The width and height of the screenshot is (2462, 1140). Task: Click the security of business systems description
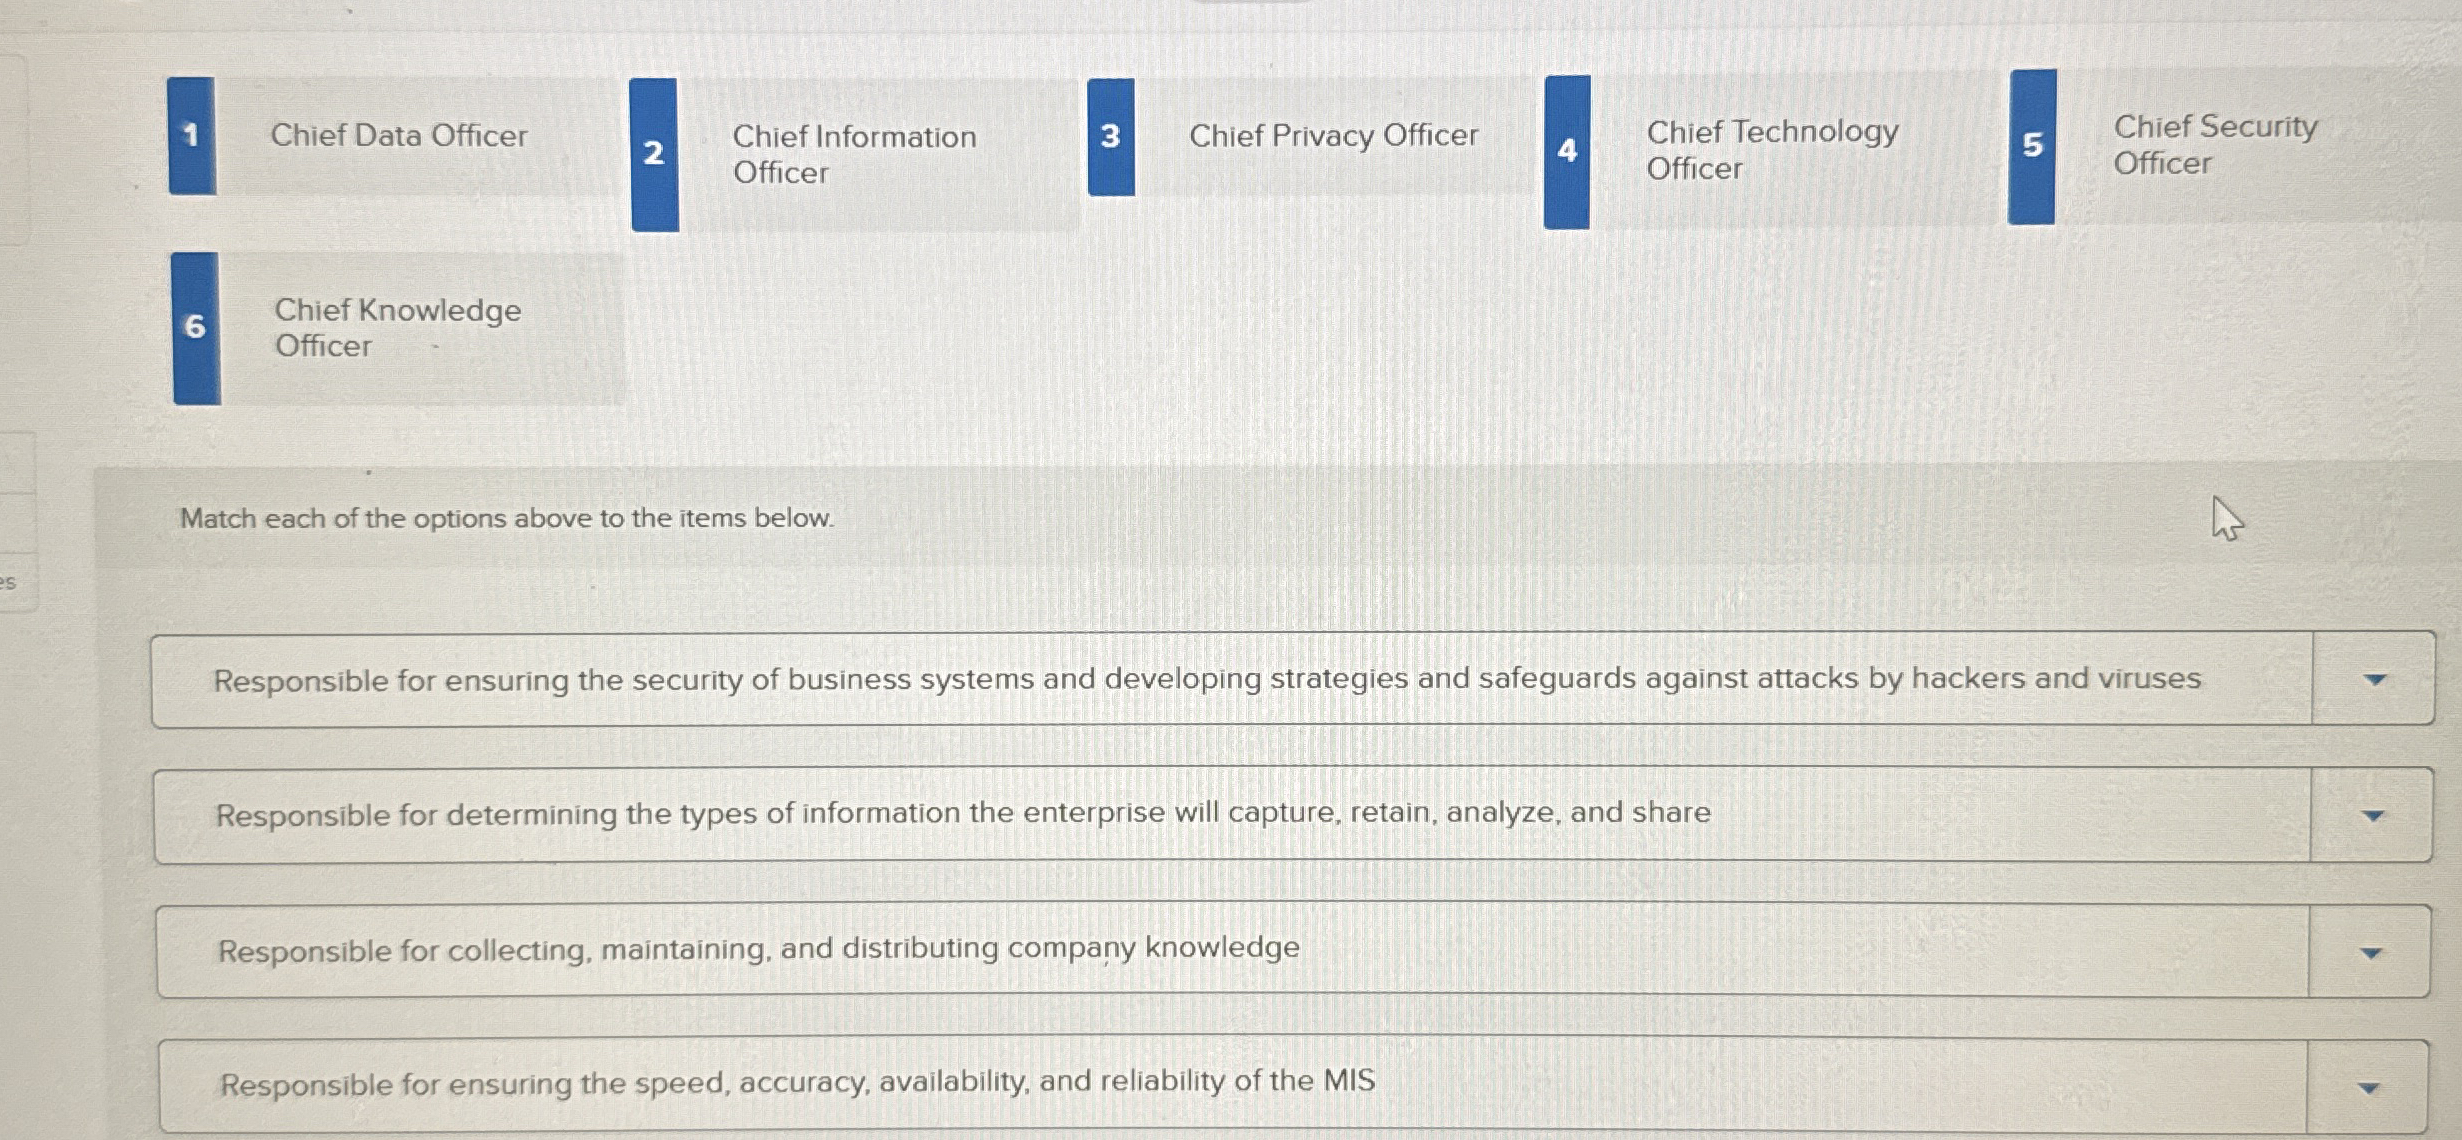(x=1205, y=680)
